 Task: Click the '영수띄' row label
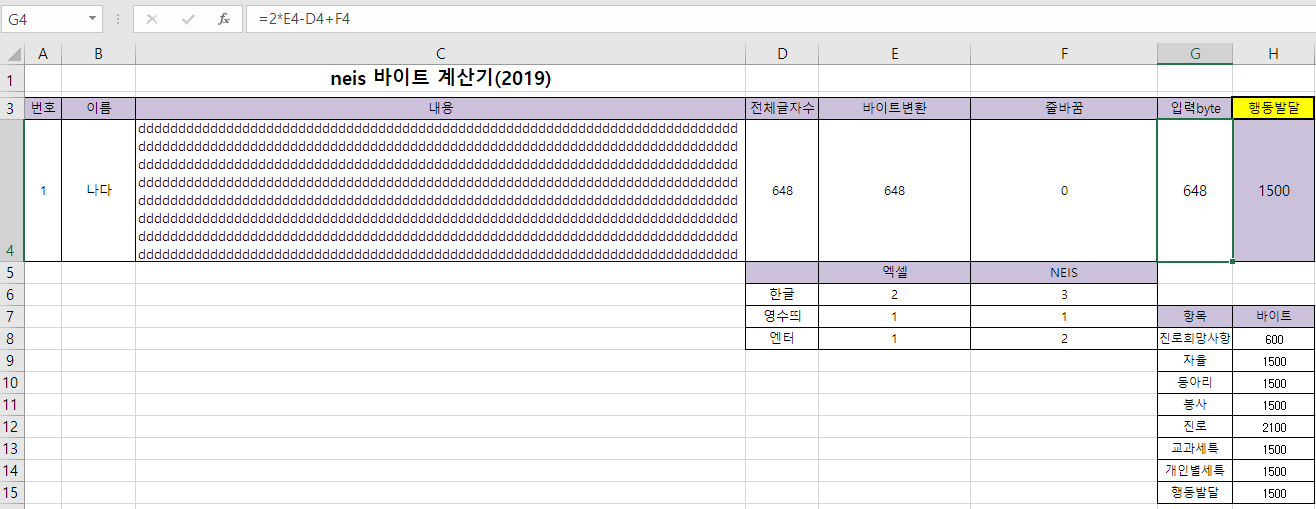782,317
